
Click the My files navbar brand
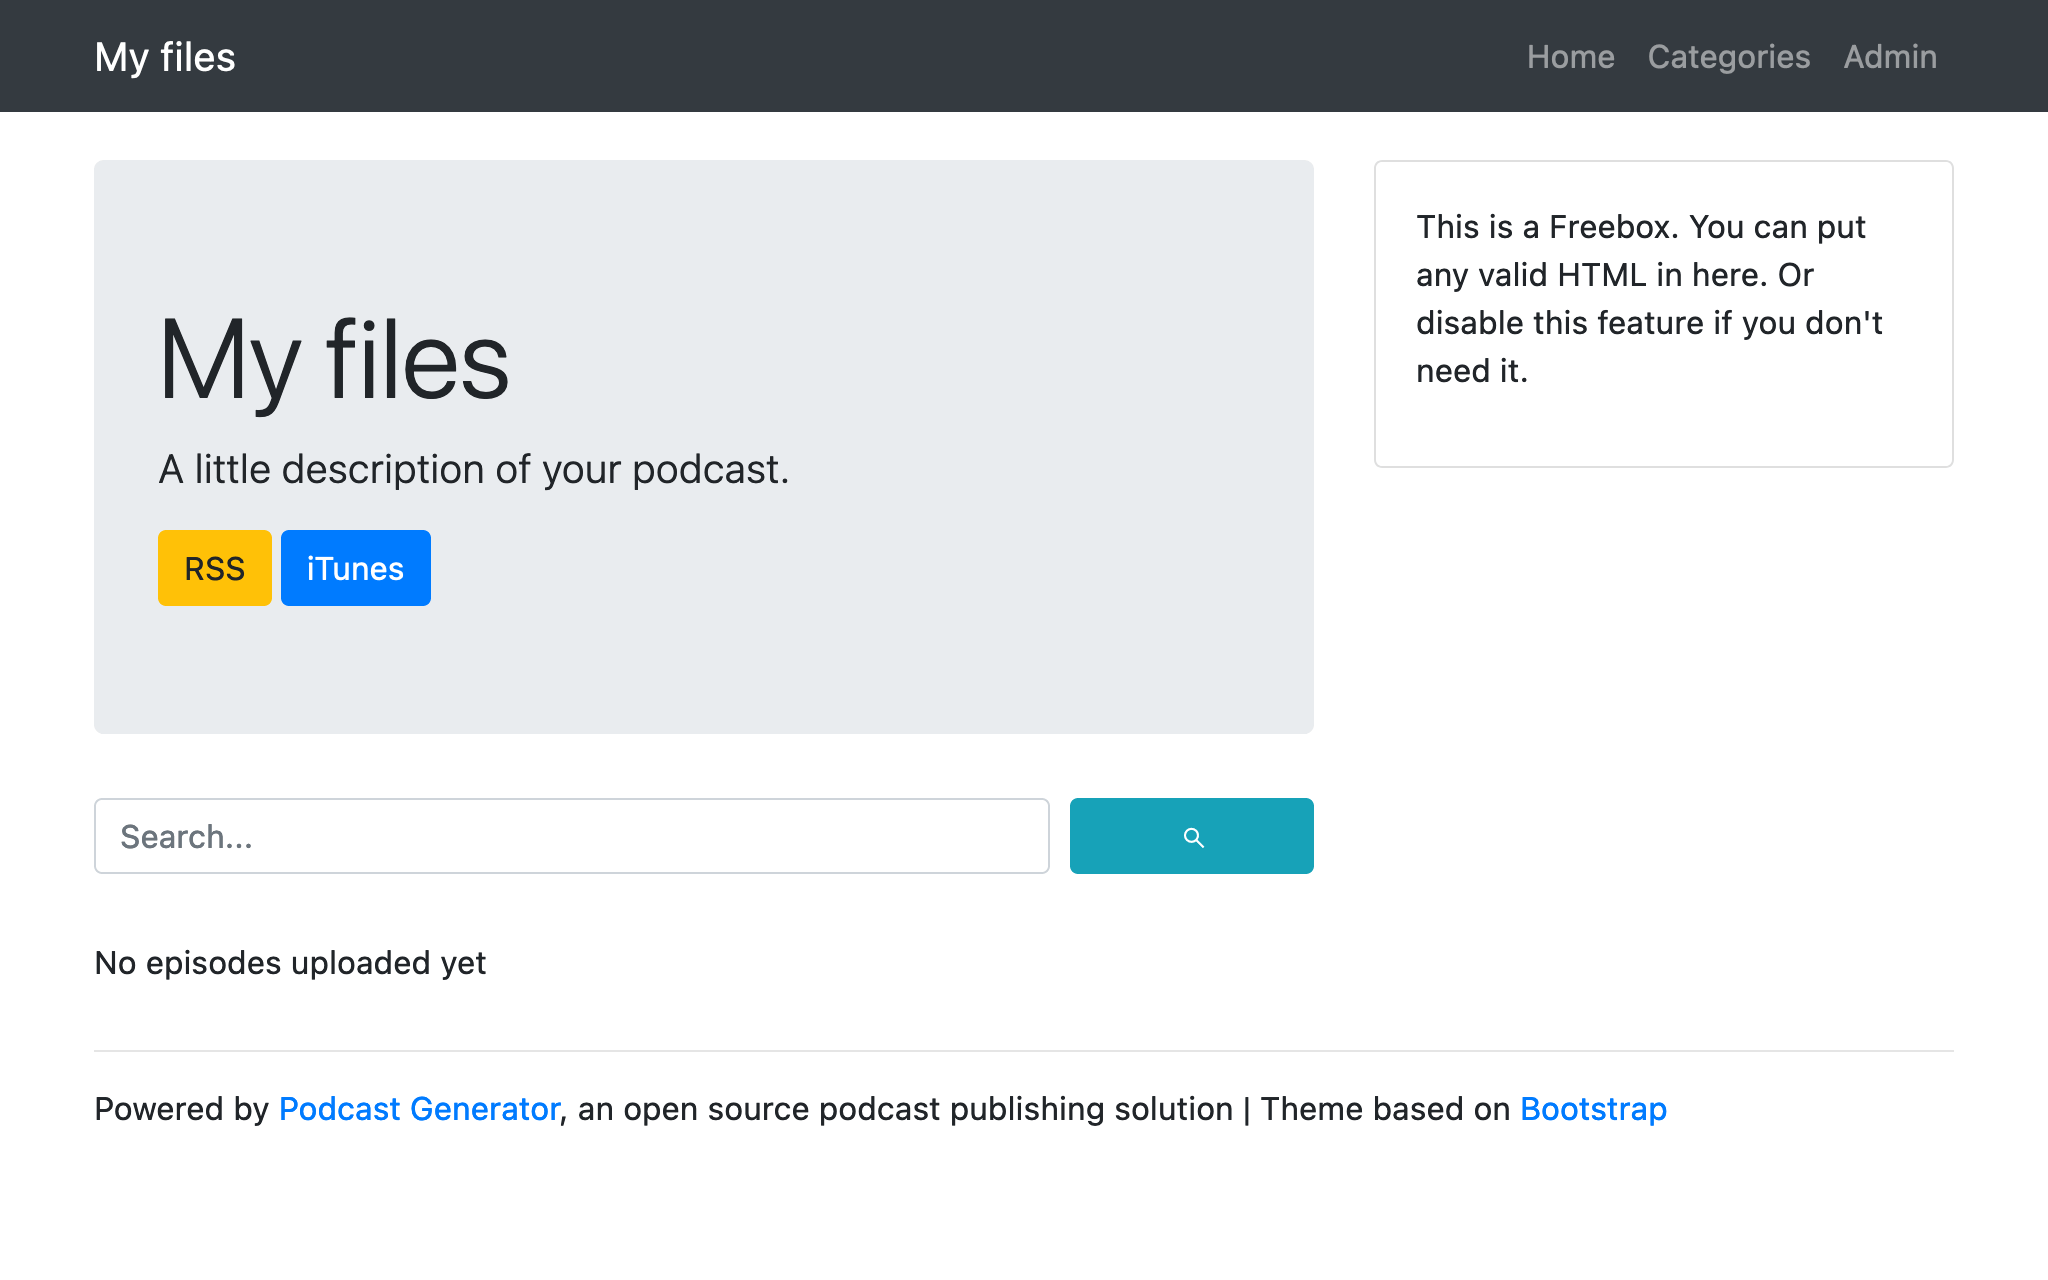[165, 57]
